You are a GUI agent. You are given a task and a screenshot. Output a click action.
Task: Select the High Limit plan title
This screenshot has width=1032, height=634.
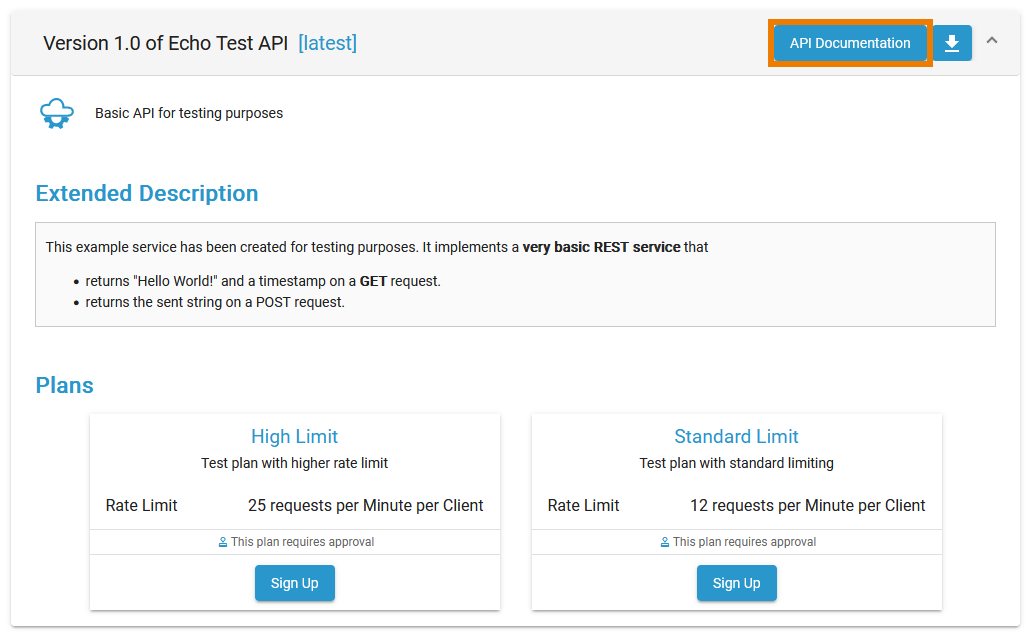(294, 436)
